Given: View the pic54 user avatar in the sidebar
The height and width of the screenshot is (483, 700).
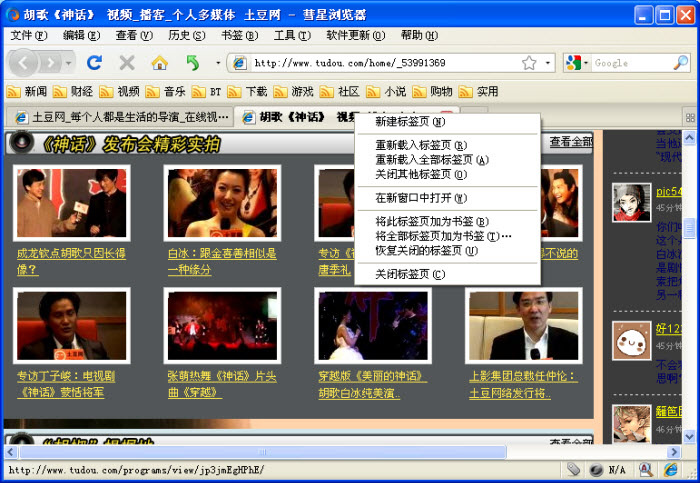Looking at the screenshot, I should pos(632,203).
